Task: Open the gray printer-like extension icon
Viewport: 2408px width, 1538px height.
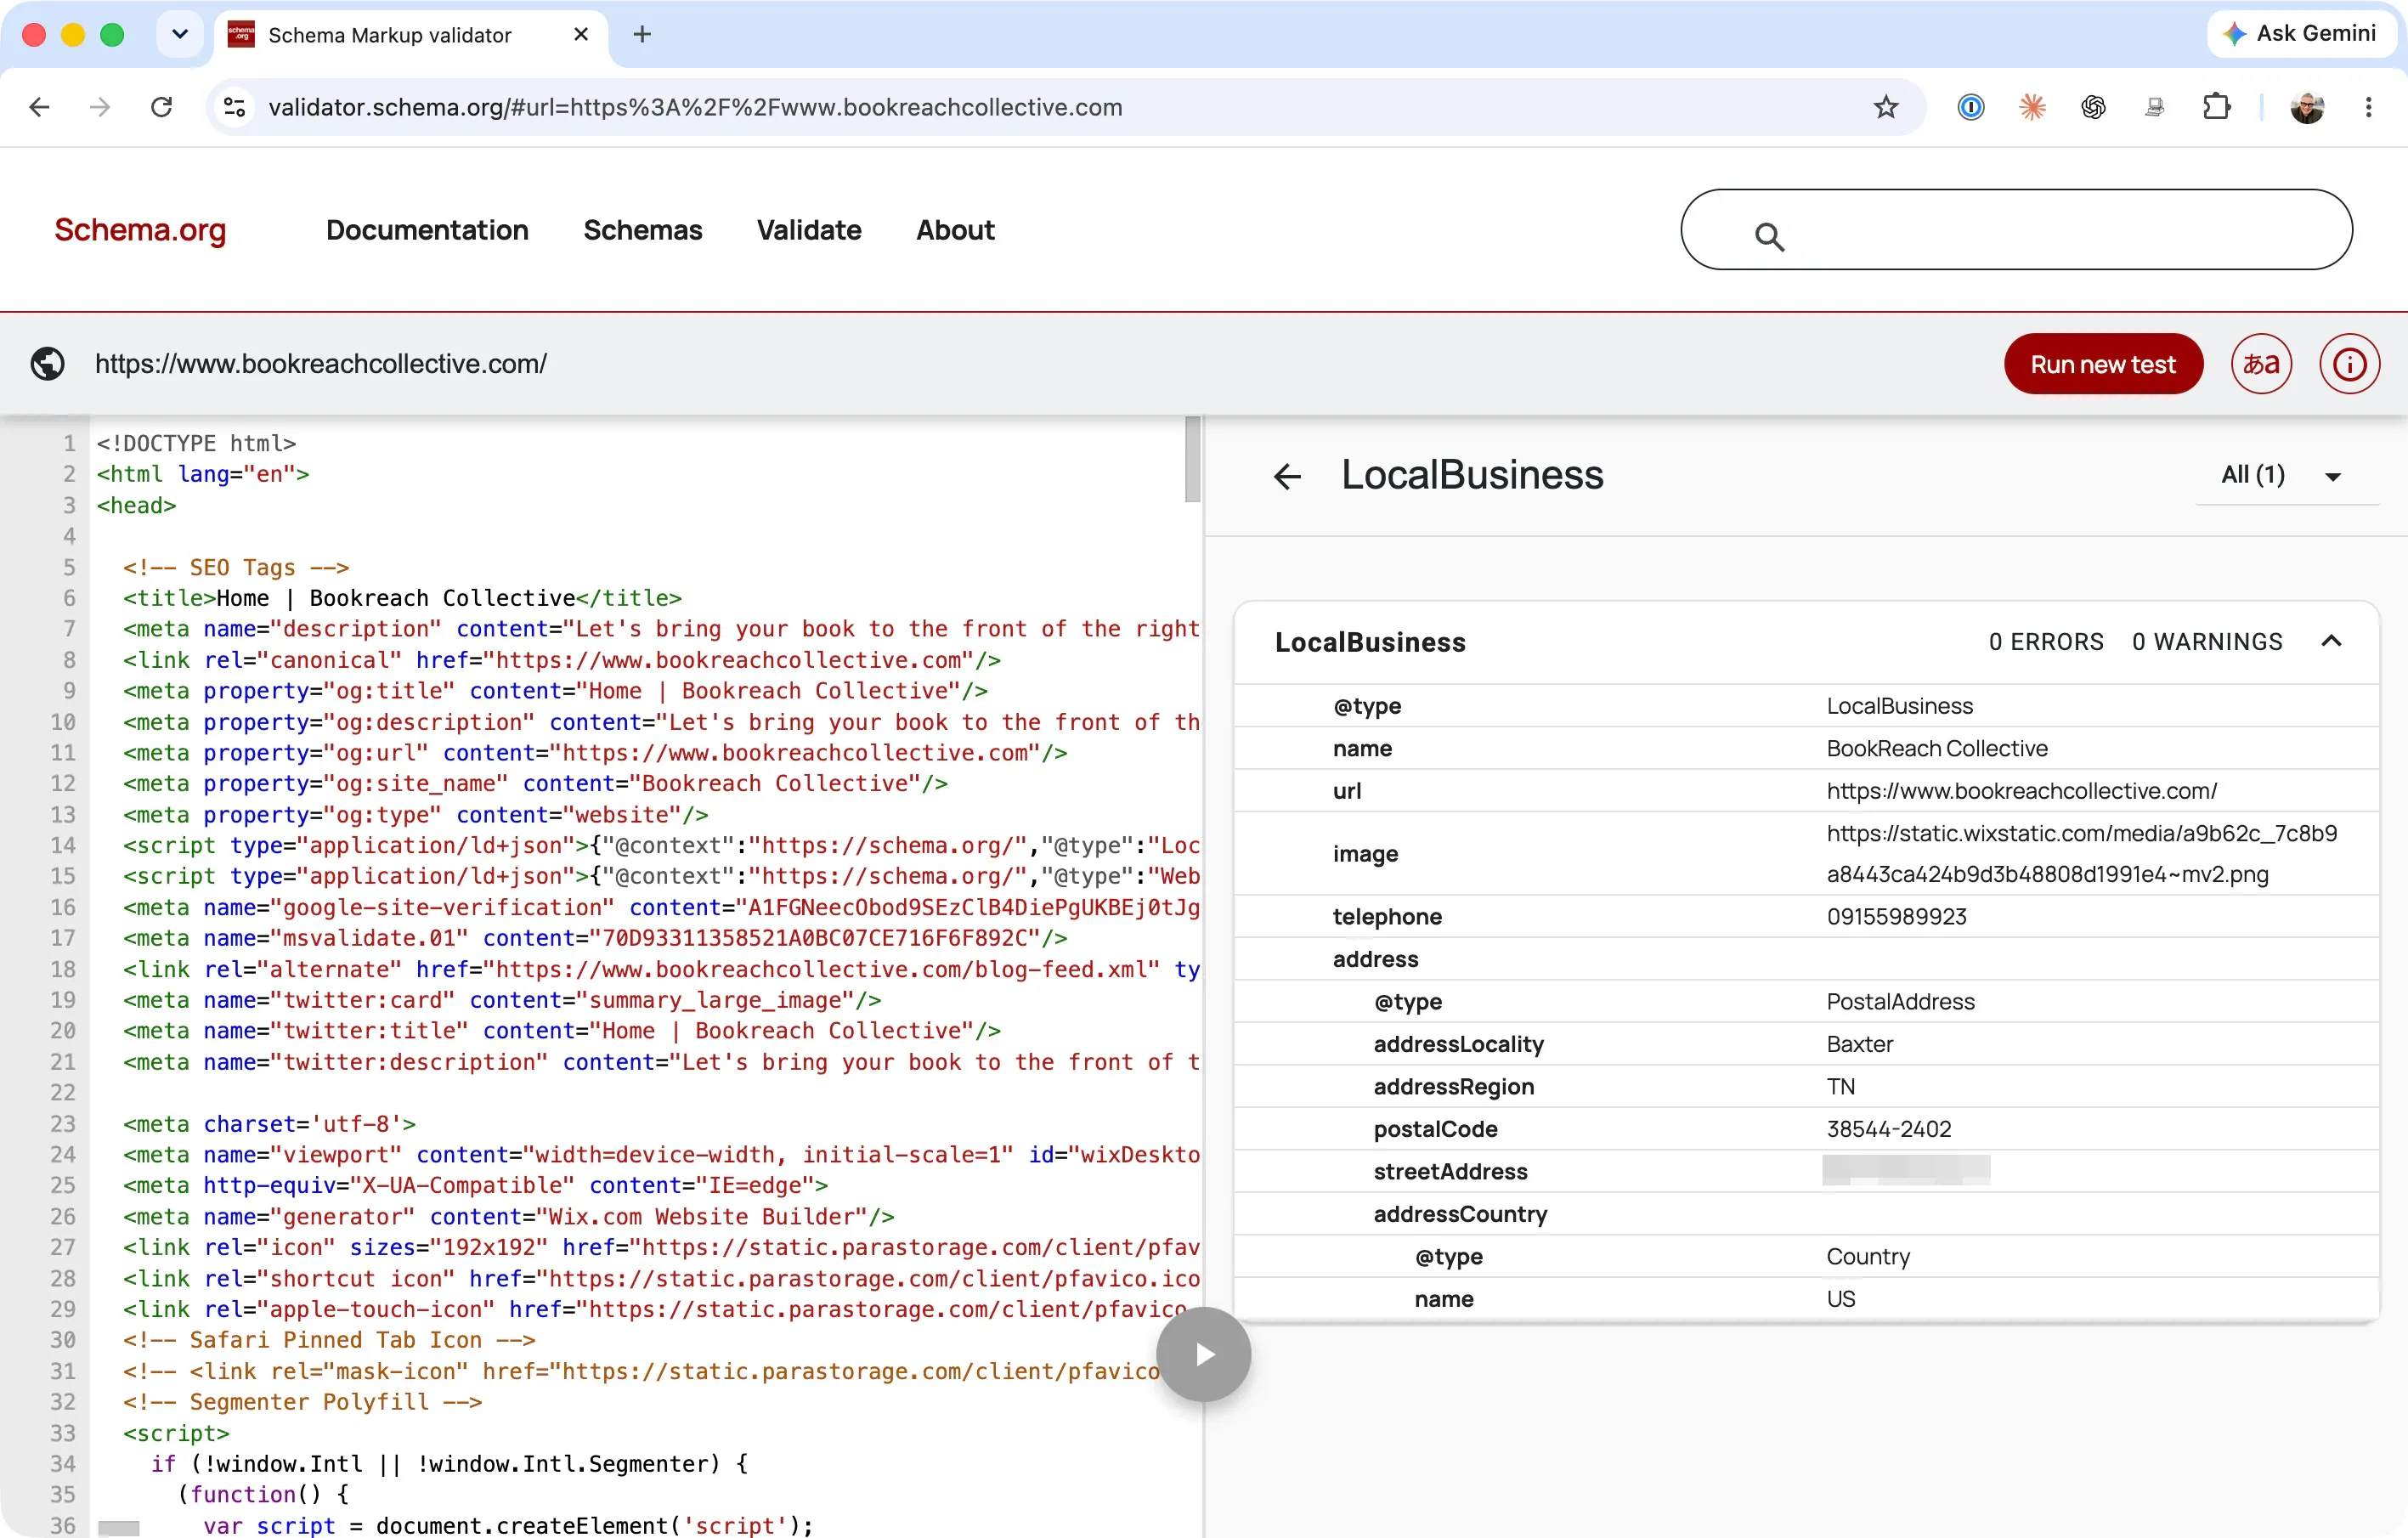Action: point(2155,107)
